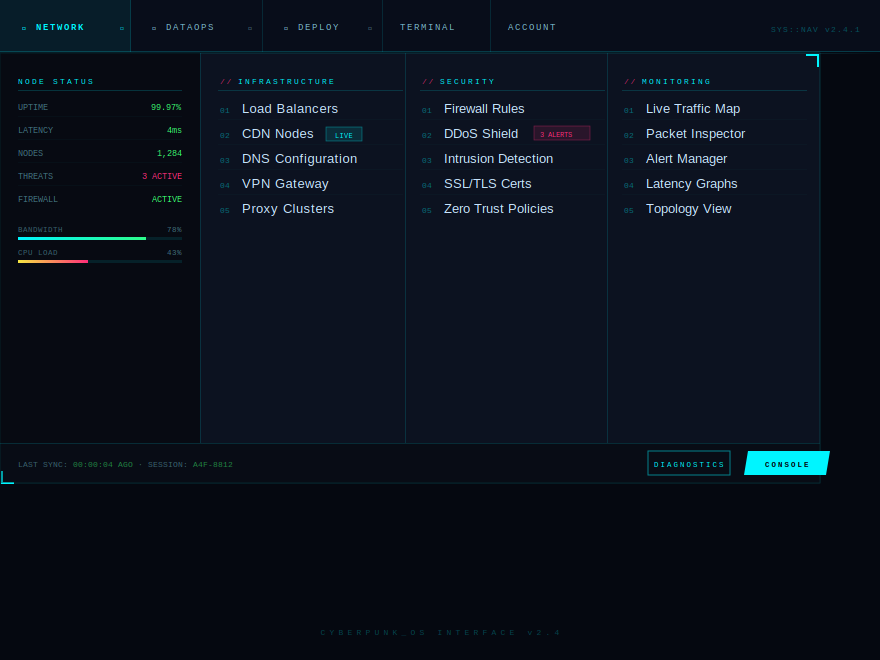Screen dimensions: 880x660
Task: Open Firewall Rules
Action: 512,109
